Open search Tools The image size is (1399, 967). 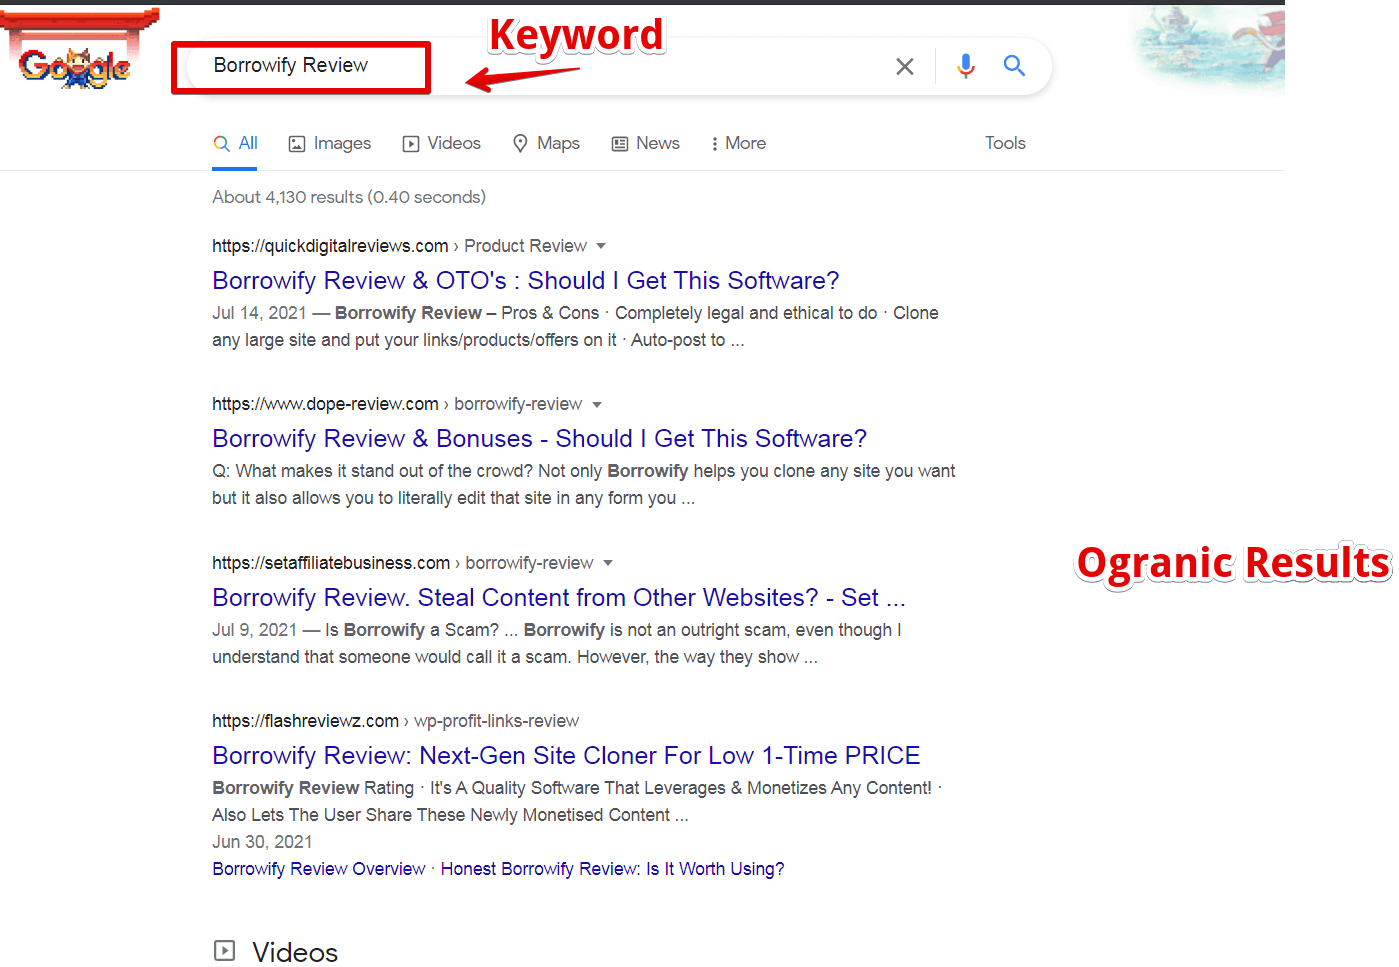tap(1005, 143)
